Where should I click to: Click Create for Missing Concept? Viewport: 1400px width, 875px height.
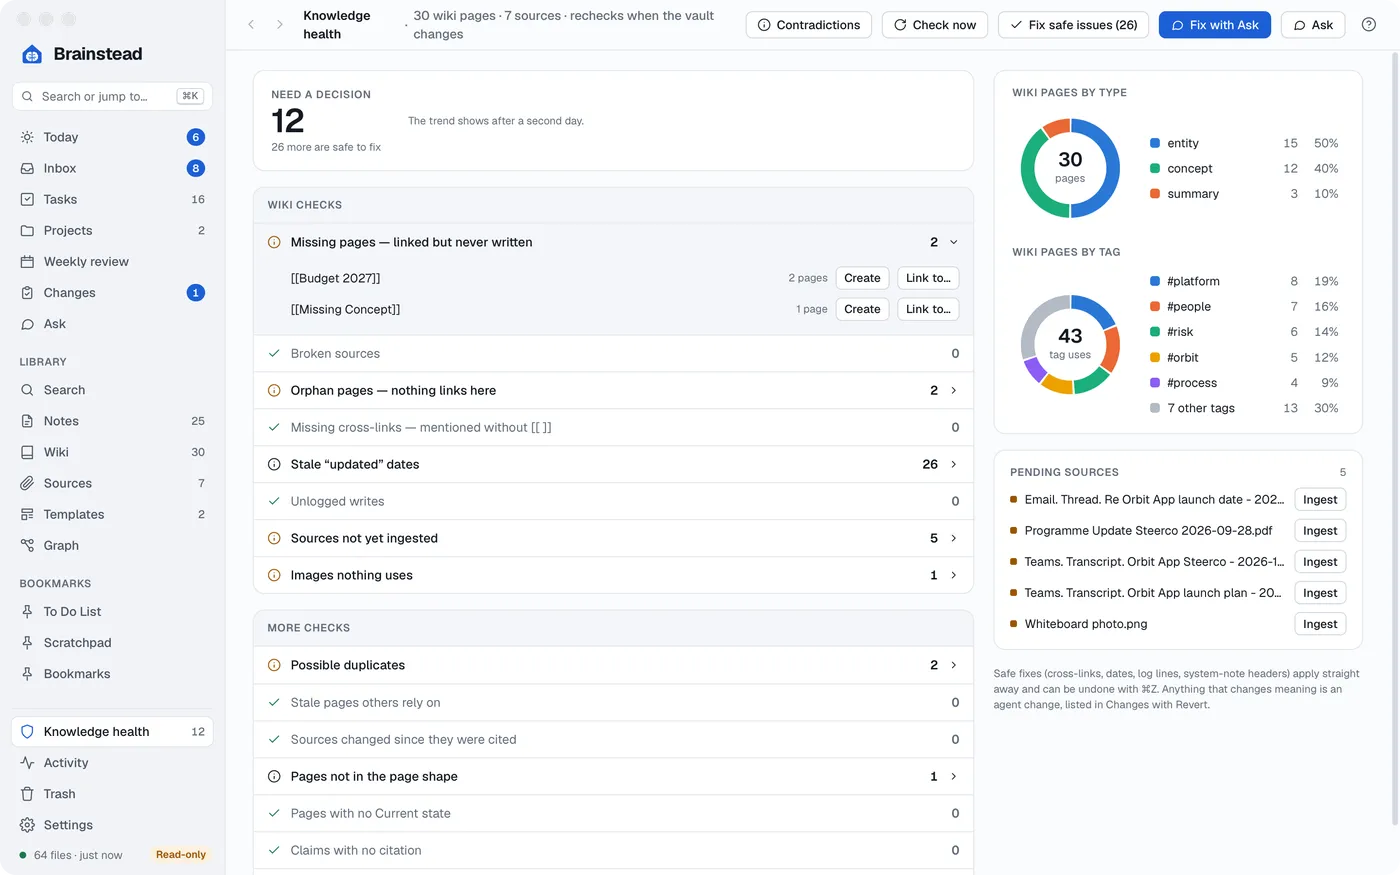click(862, 309)
